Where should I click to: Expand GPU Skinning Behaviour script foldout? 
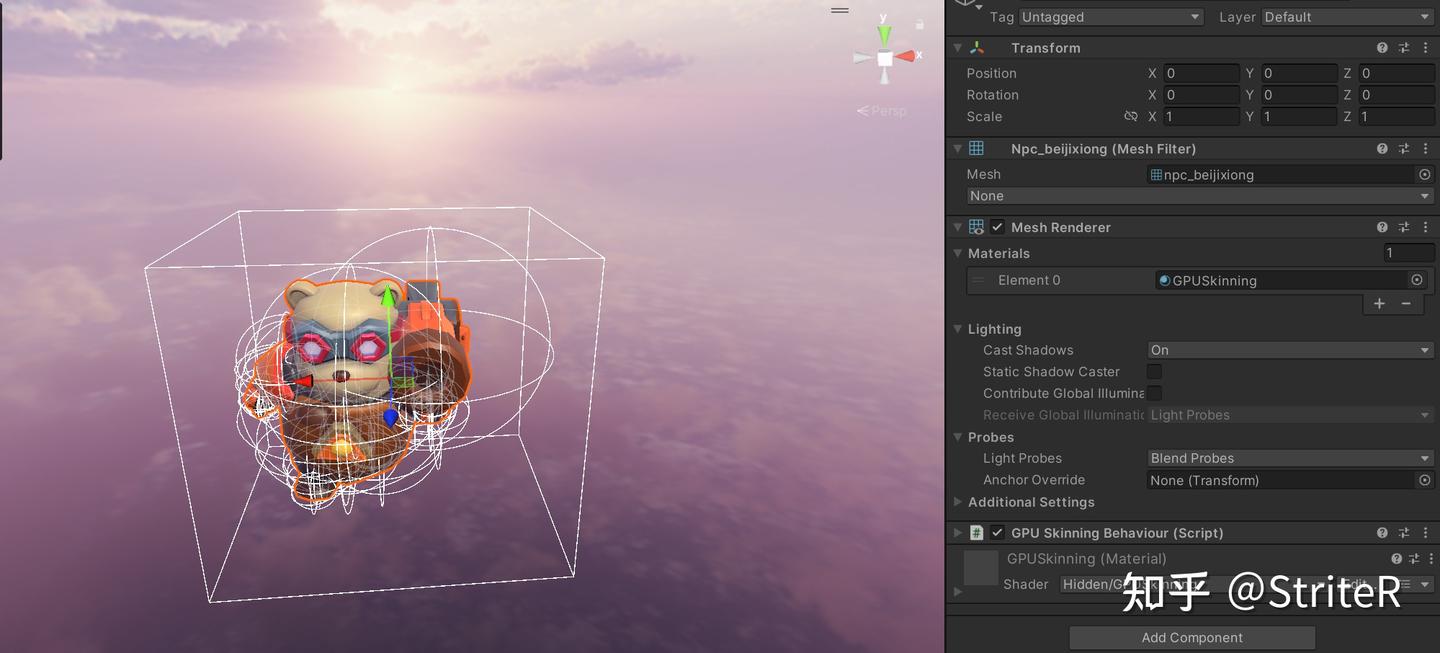tap(957, 533)
